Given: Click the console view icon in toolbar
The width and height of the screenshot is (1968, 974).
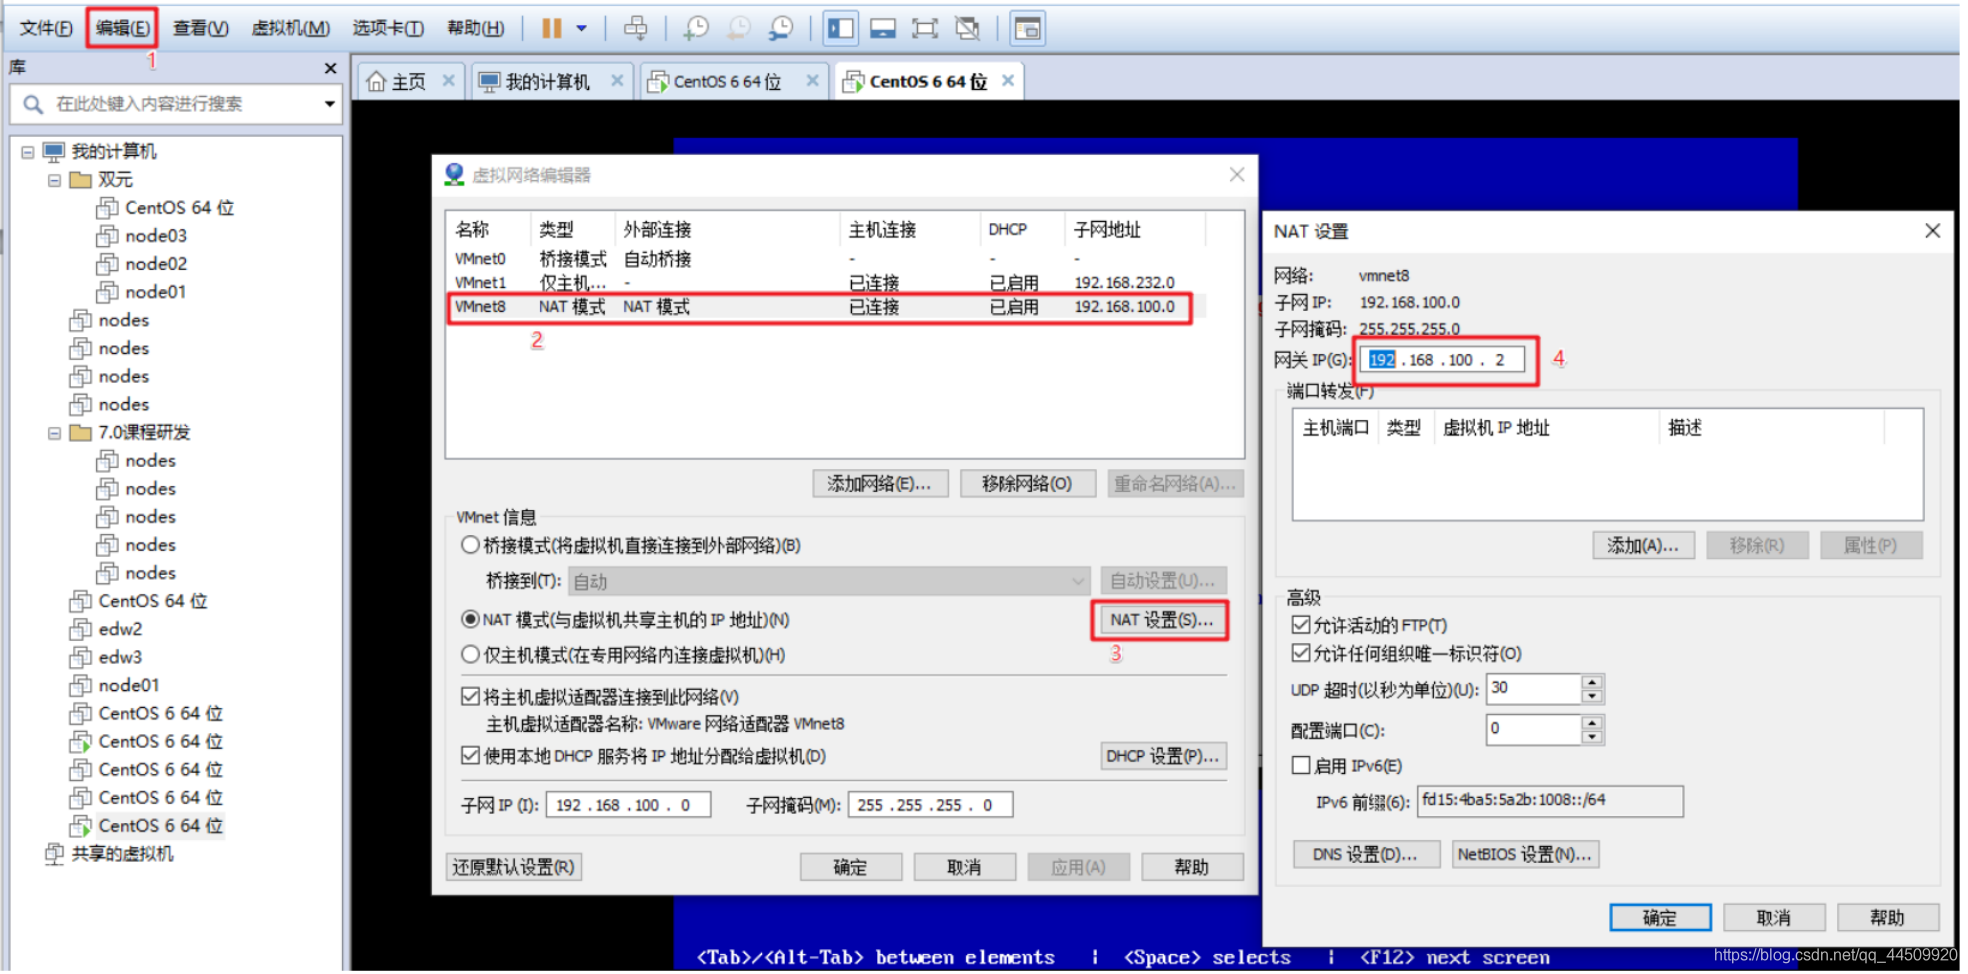Looking at the screenshot, I should click(1027, 28).
